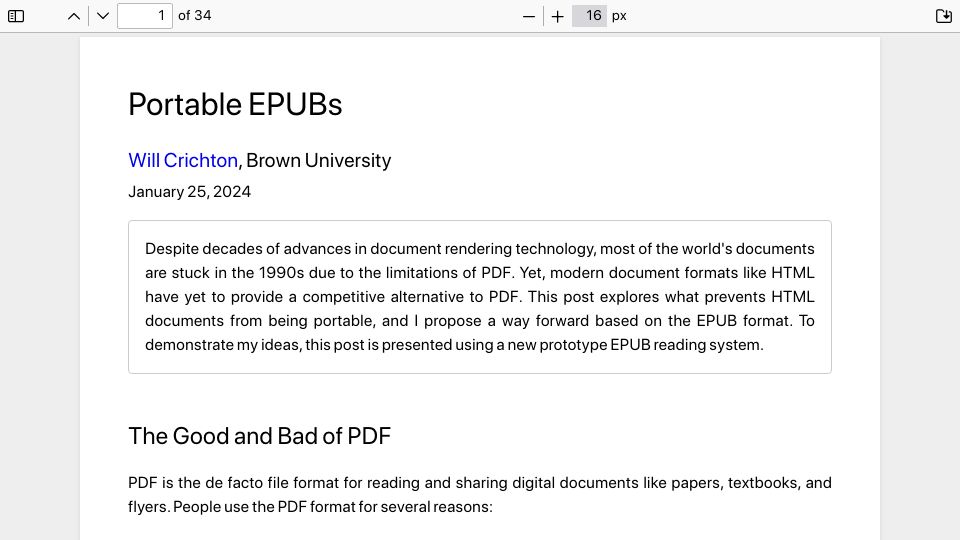Click the page number input field
The image size is (960, 540).
pyautogui.click(x=144, y=16)
